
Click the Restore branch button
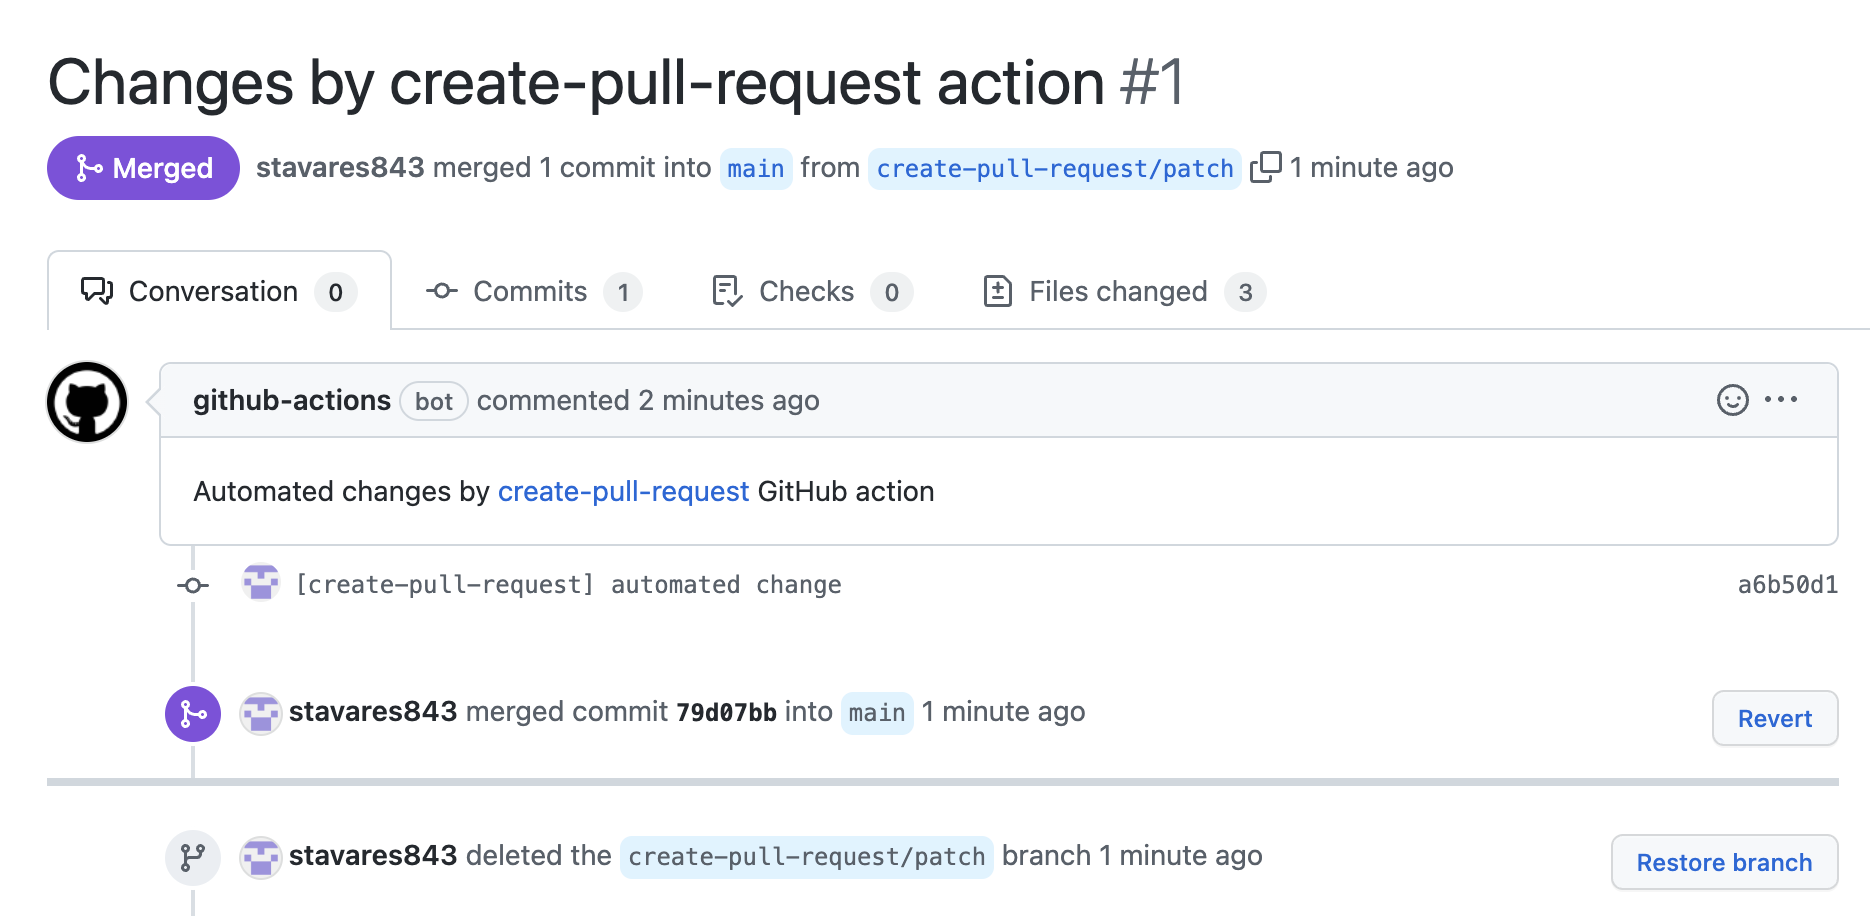(x=1723, y=861)
